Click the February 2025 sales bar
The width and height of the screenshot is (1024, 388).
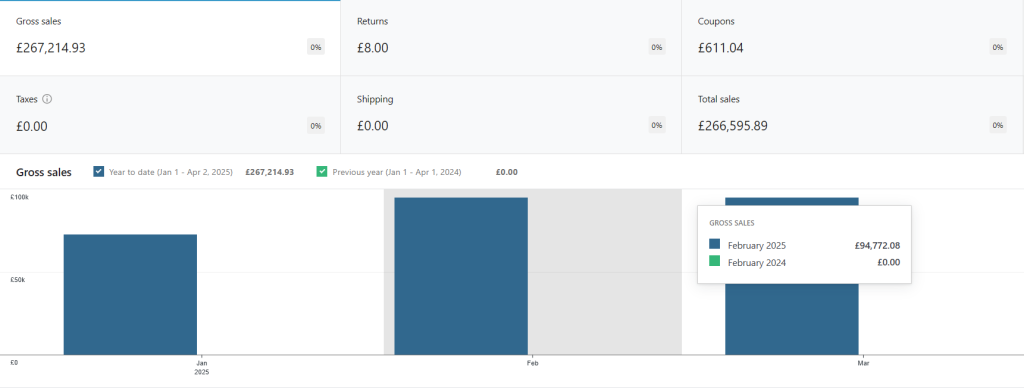coord(461,276)
